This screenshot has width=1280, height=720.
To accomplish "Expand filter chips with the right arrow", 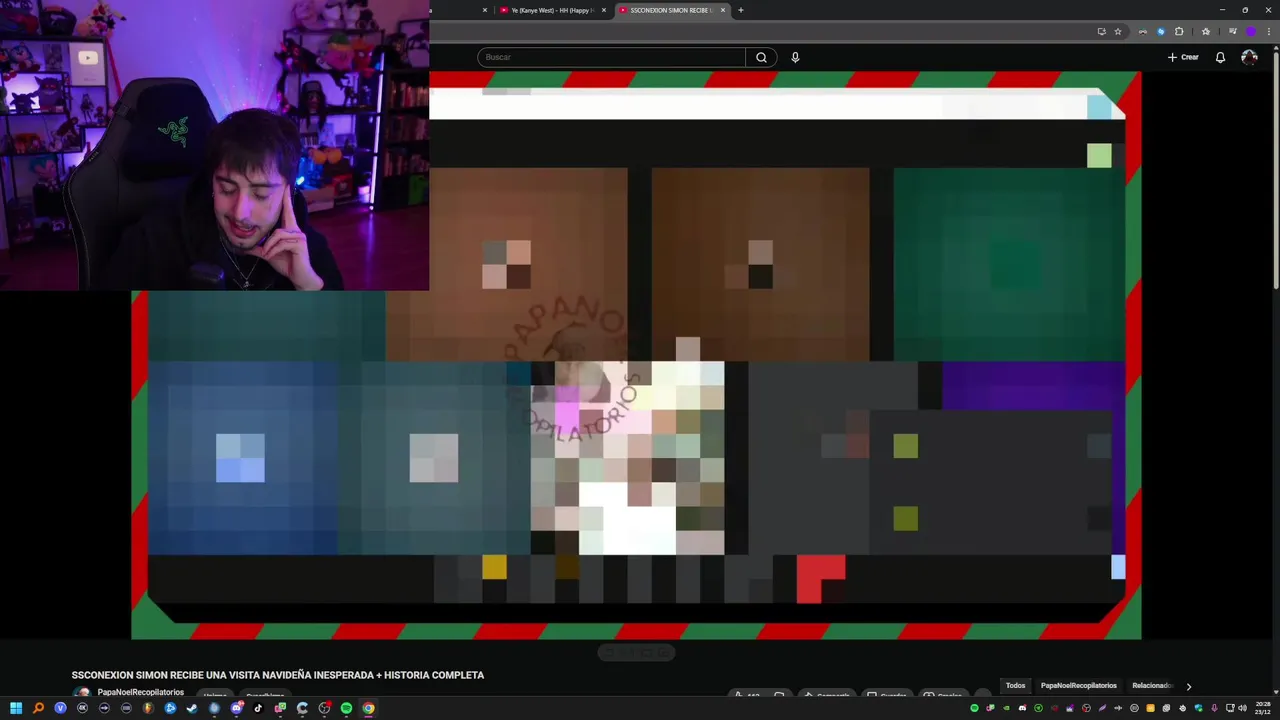I will (x=1188, y=686).
